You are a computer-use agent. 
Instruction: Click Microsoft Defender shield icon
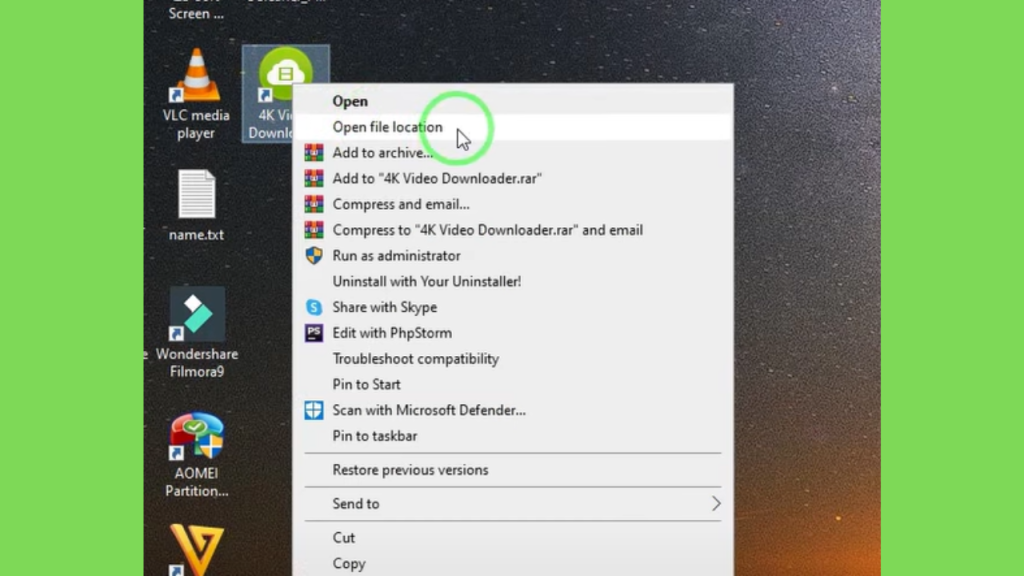pos(314,410)
